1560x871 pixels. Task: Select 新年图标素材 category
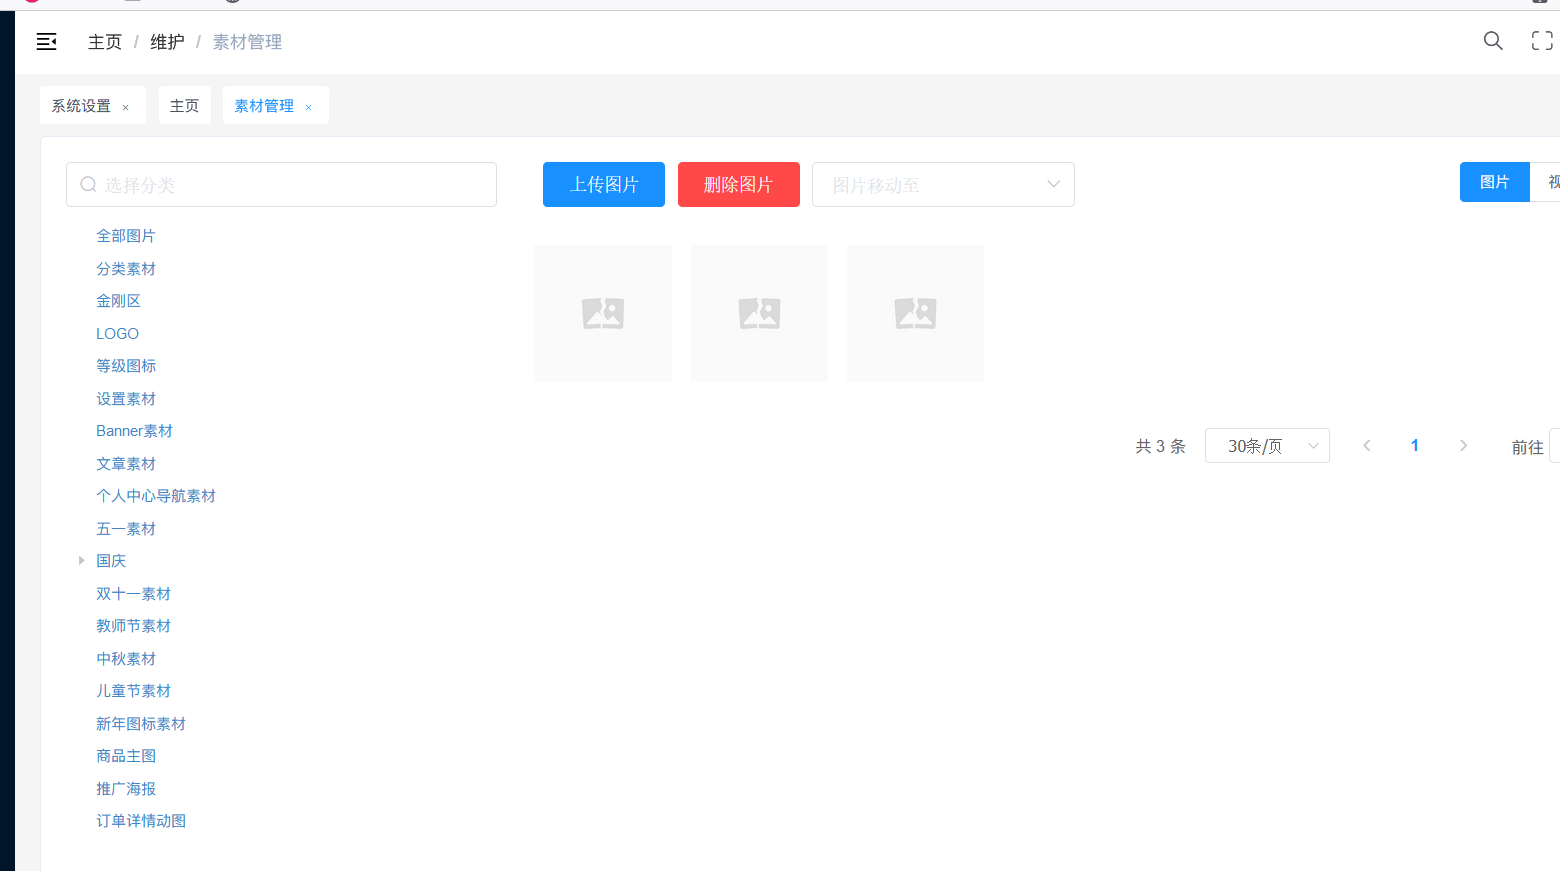[141, 724]
